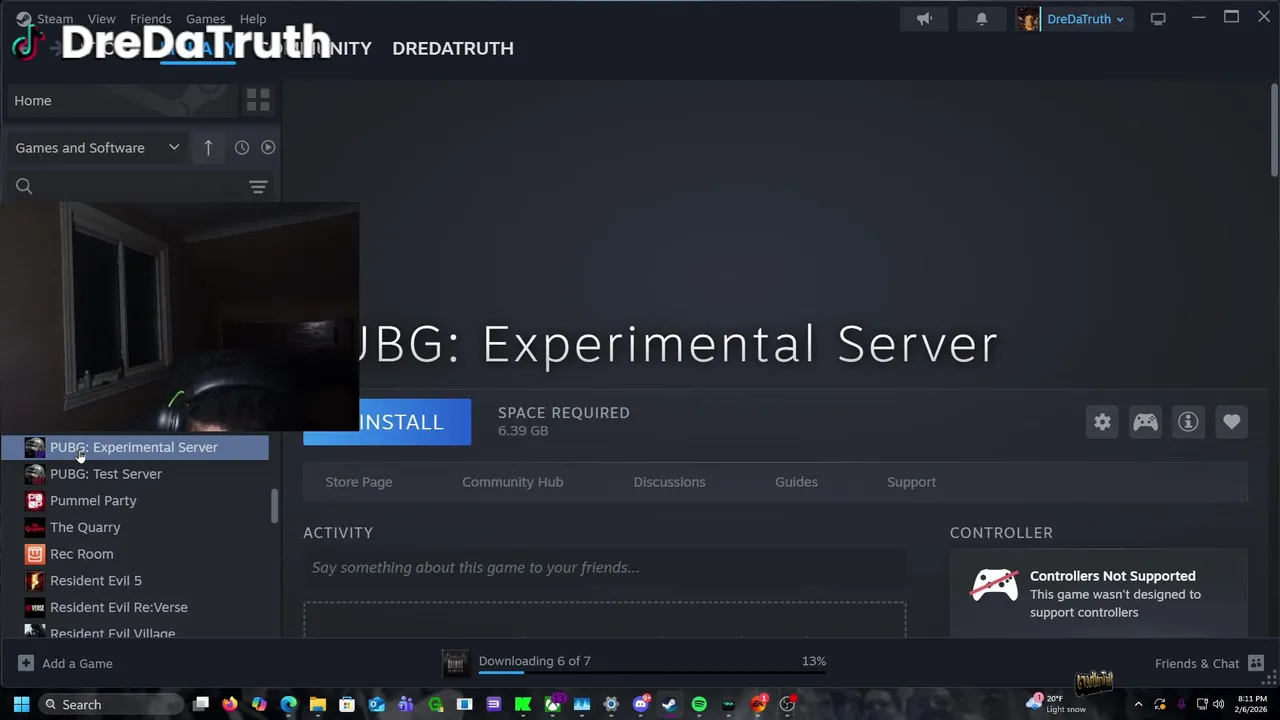Open the Store Page link
This screenshot has height=720, width=1280.
point(359,482)
